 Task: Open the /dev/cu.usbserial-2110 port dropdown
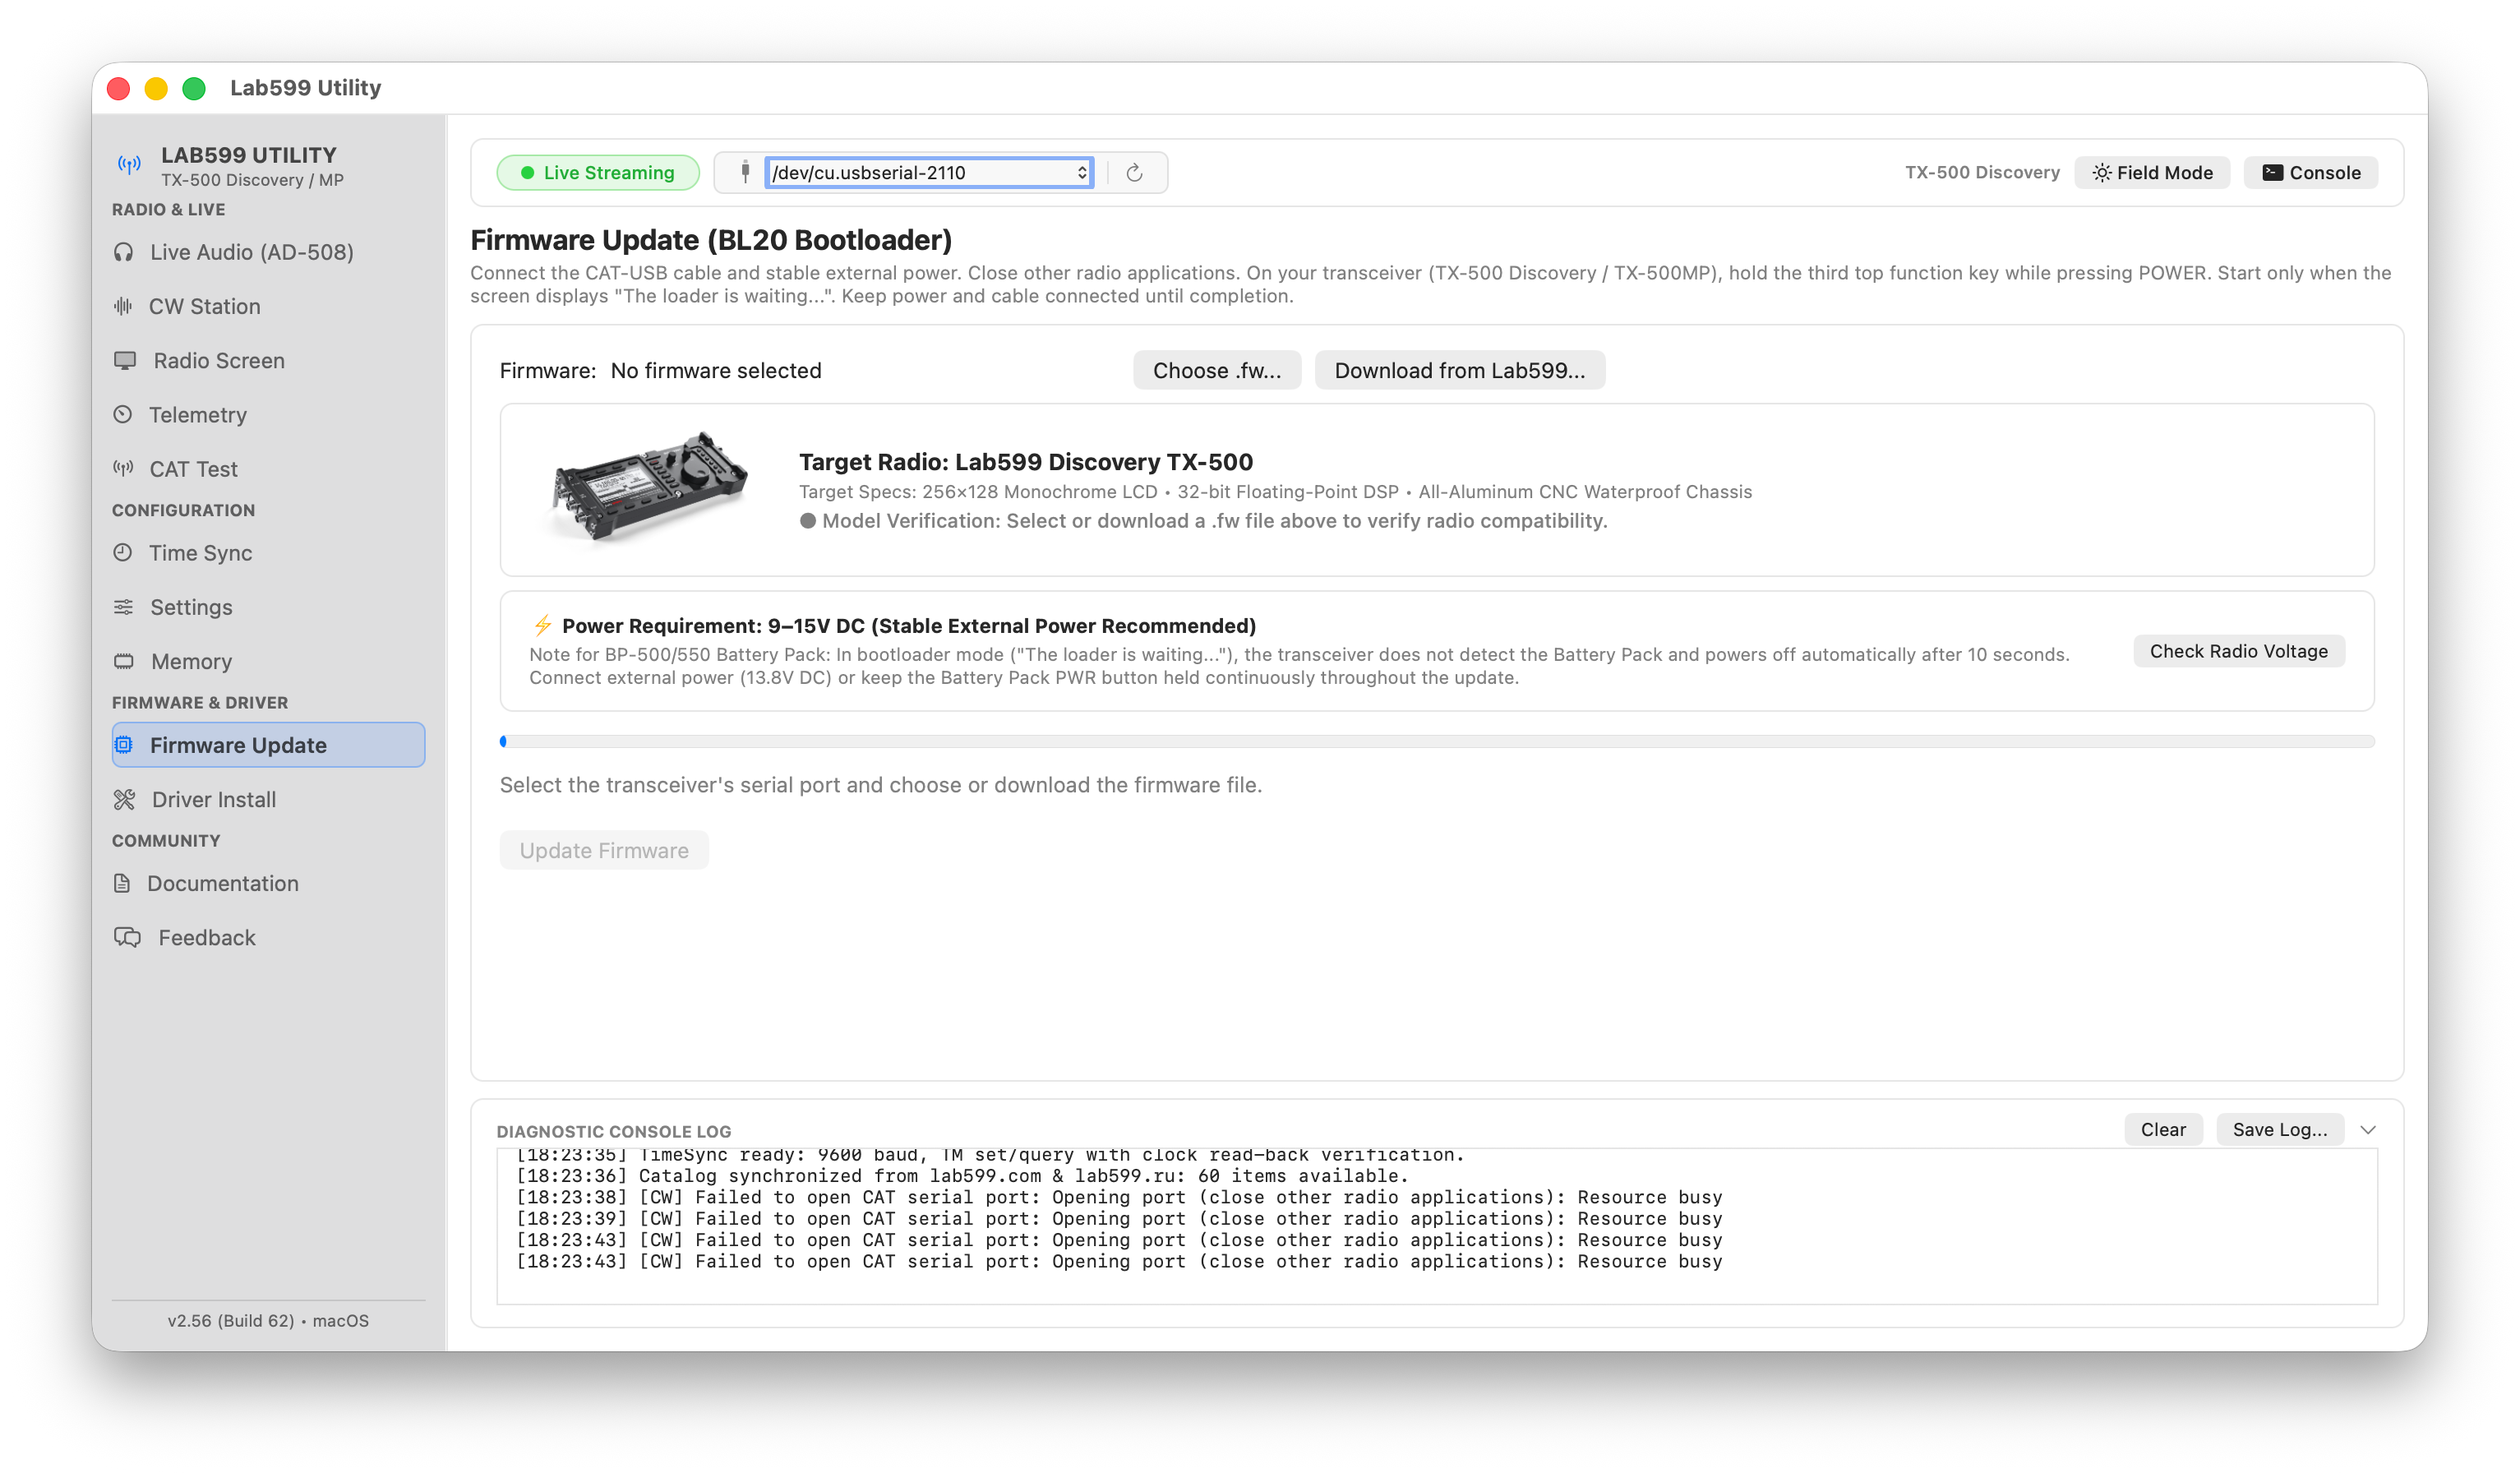point(929,172)
